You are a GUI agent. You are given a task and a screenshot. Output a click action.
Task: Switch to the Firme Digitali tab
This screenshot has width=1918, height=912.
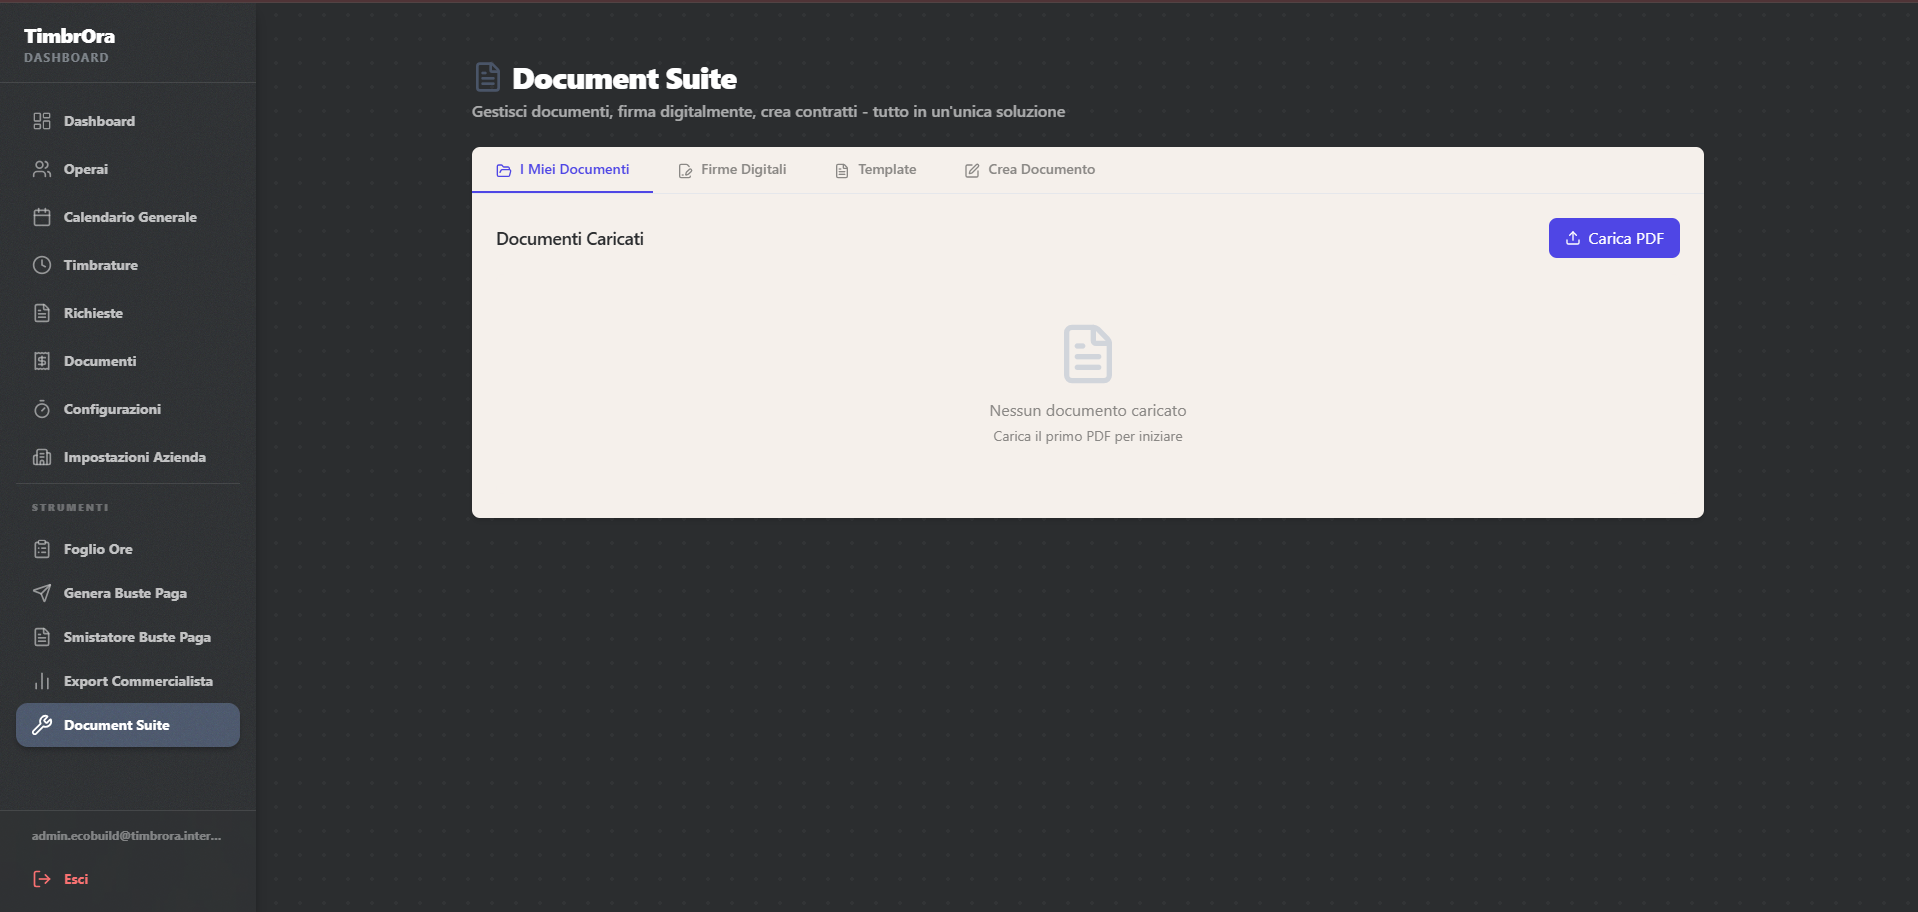[732, 170]
